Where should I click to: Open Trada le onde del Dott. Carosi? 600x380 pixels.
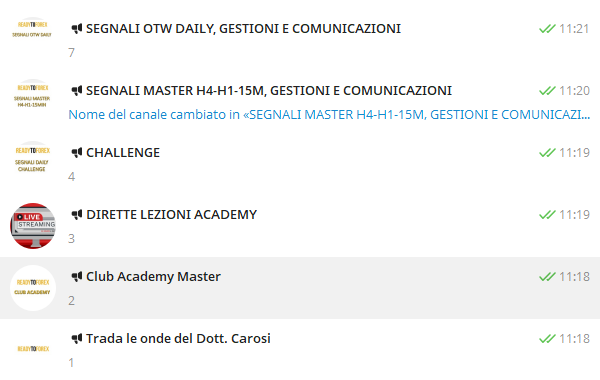click(x=300, y=350)
